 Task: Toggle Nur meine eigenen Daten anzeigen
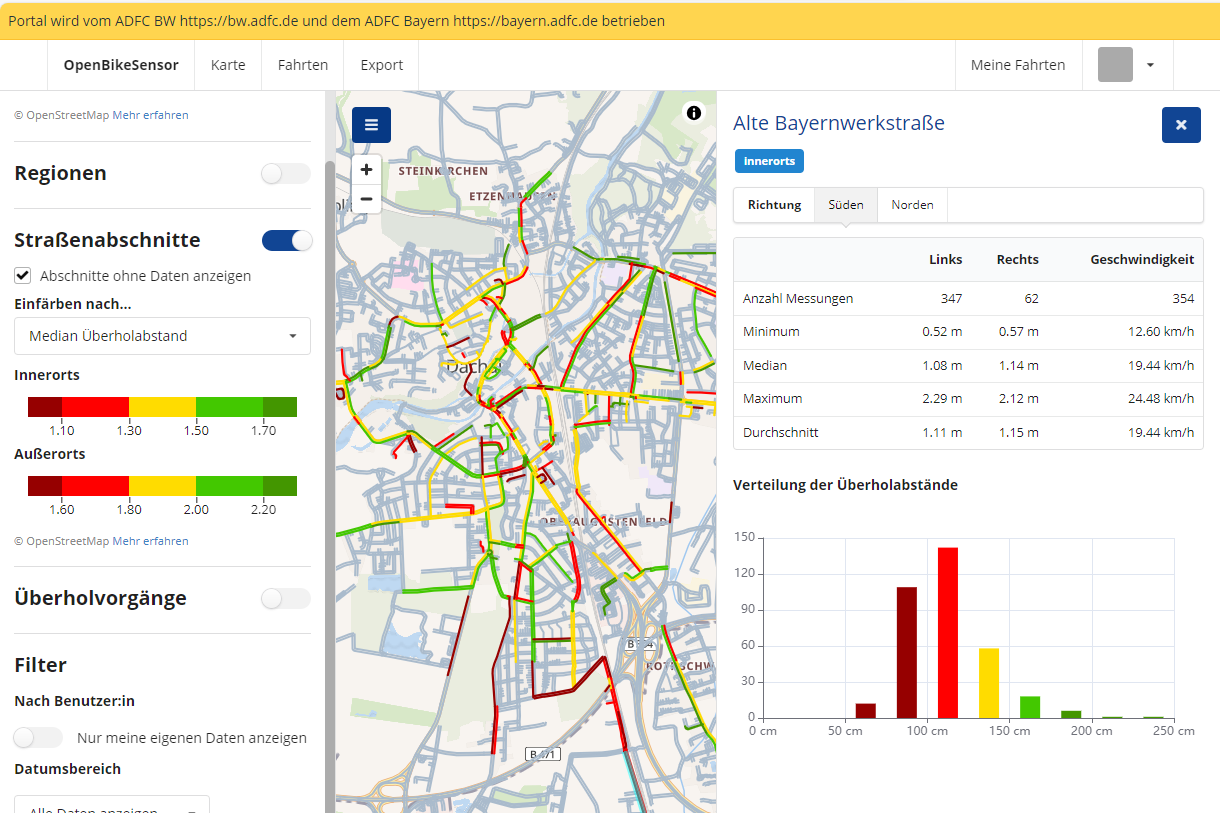(38, 738)
